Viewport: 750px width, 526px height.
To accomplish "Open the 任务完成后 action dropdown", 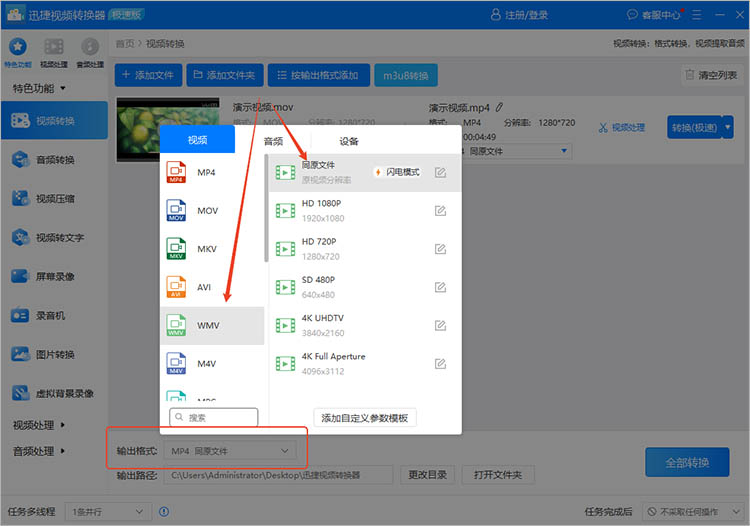I will tap(693, 512).
